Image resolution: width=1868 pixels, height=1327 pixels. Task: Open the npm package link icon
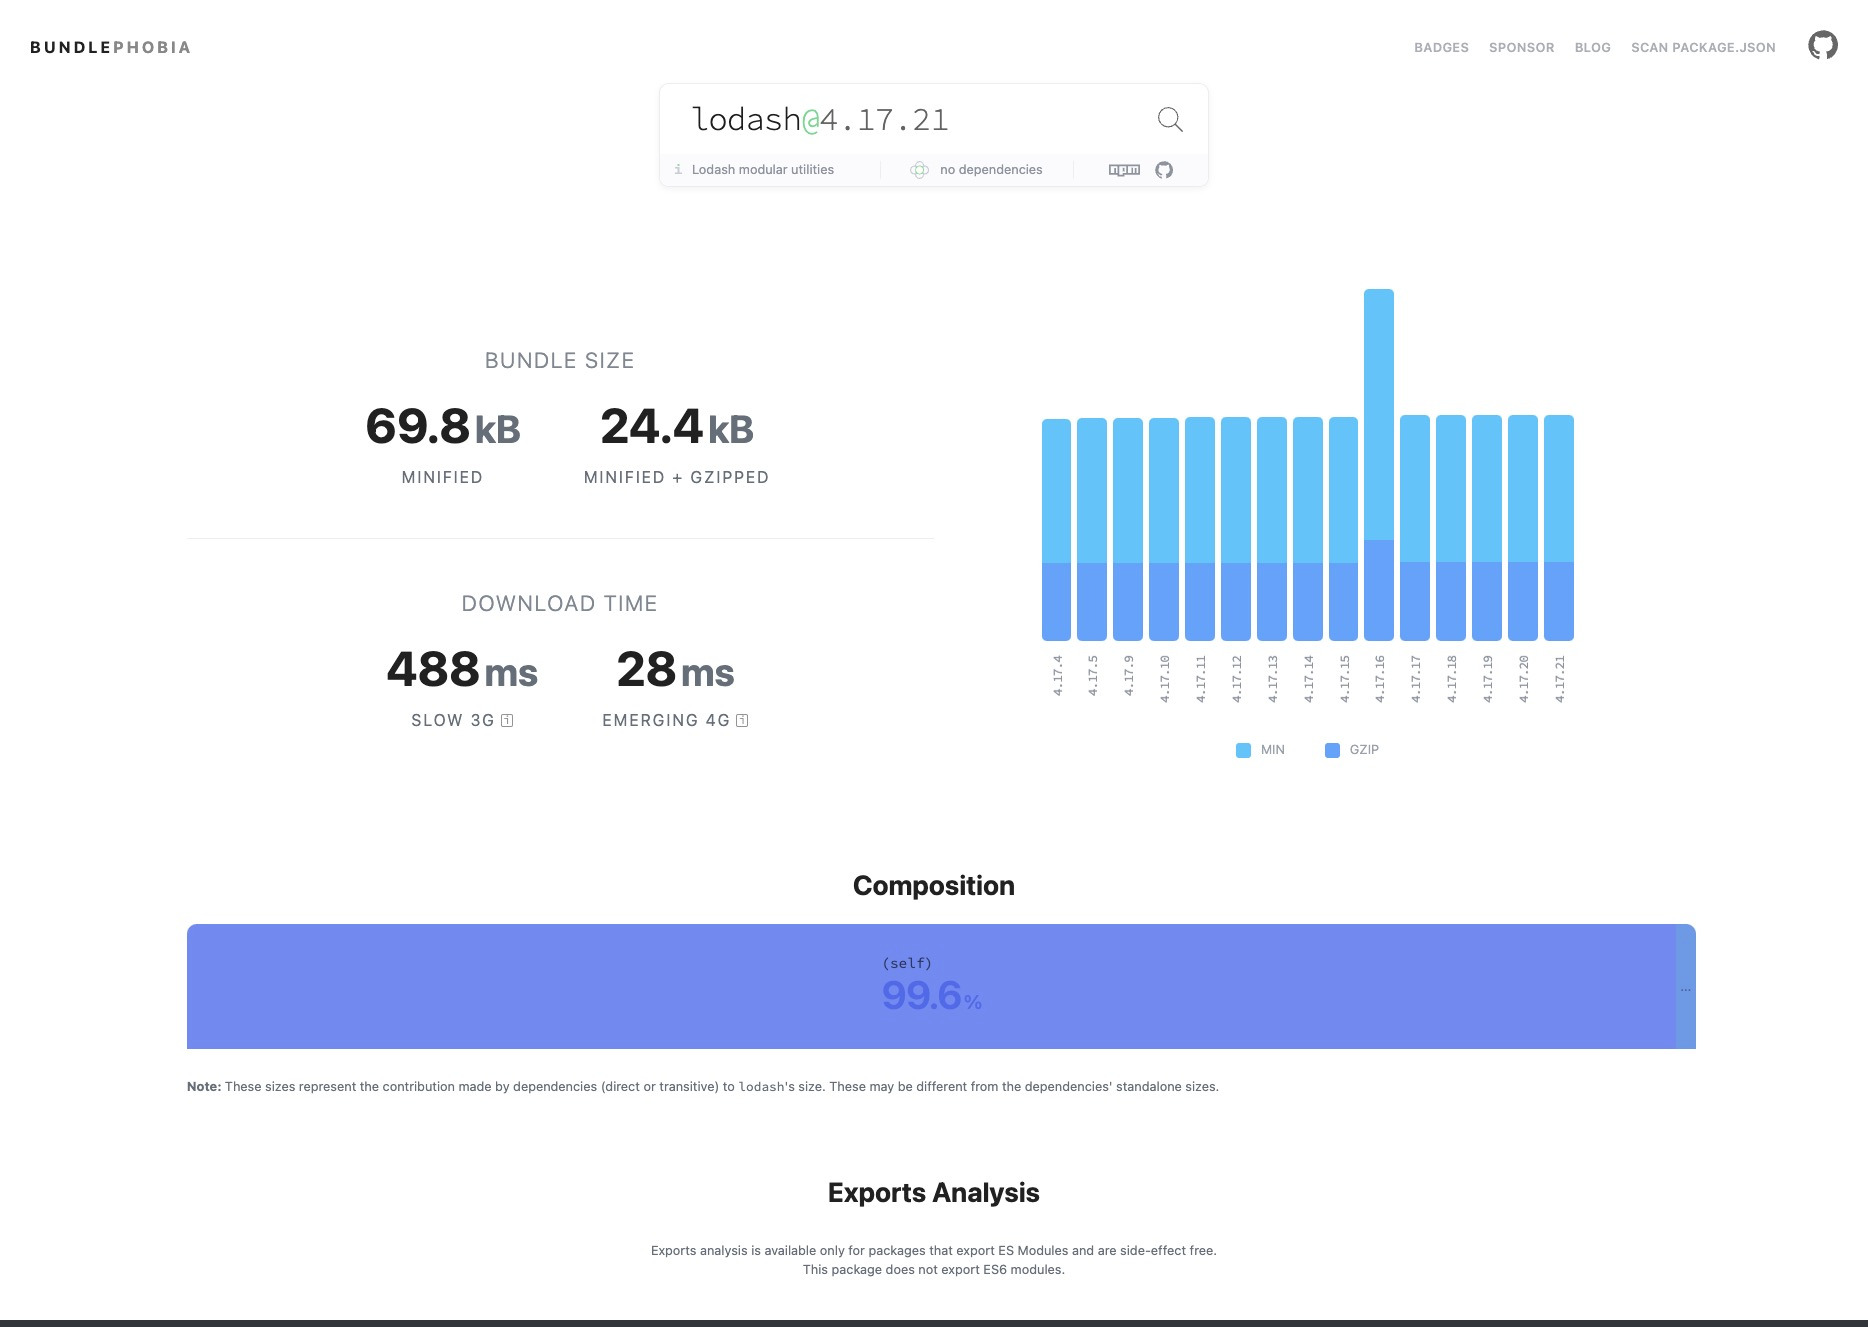1124,170
